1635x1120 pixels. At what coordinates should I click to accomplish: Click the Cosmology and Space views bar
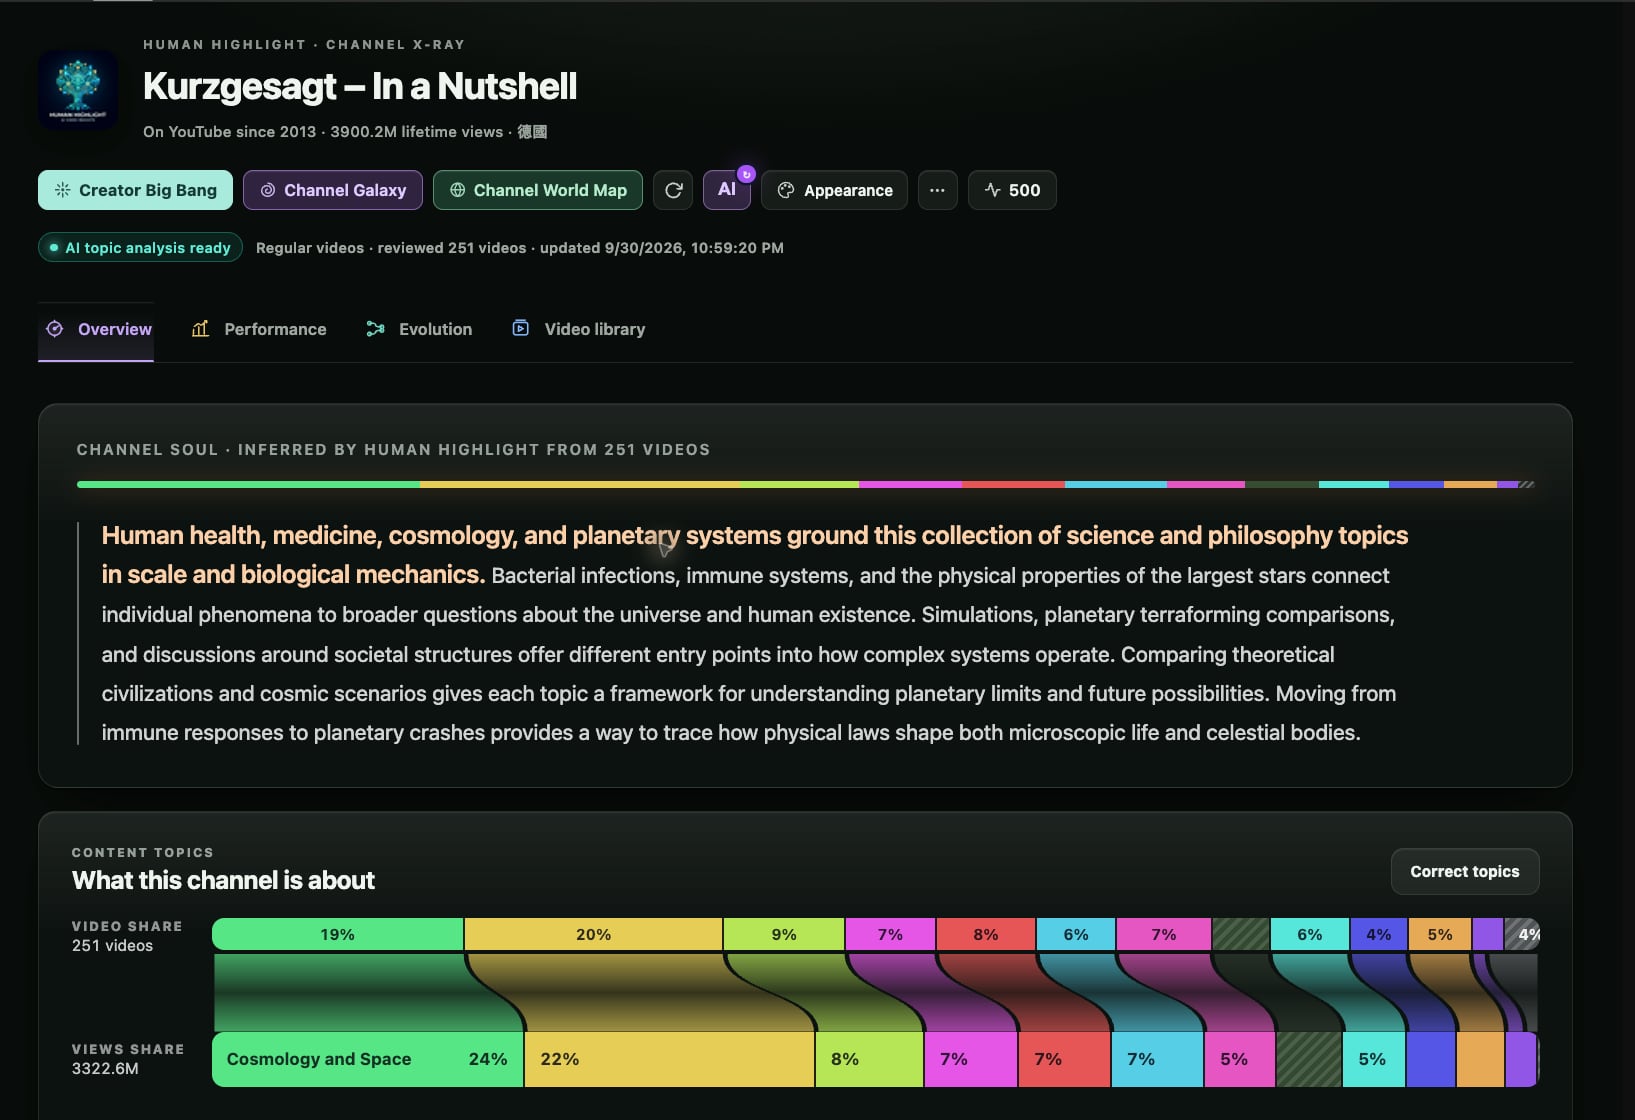(367, 1059)
